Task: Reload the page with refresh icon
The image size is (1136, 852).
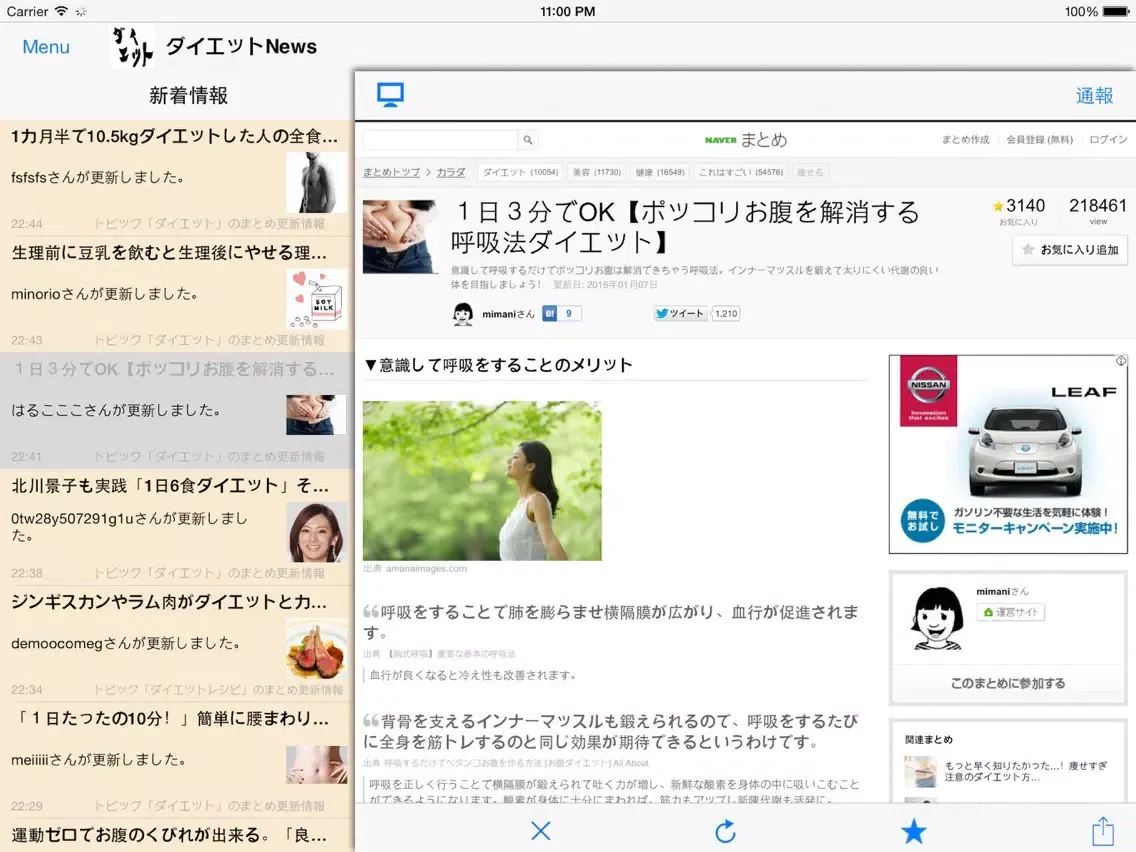Action: (x=726, y=830)
